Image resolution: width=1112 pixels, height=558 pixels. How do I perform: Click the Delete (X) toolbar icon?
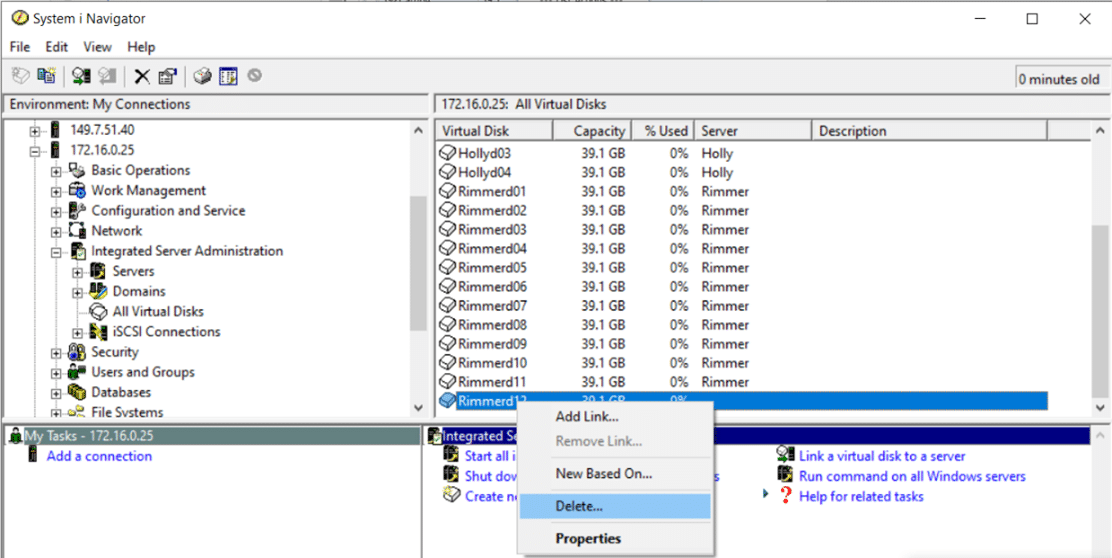[x=143, y=76]
